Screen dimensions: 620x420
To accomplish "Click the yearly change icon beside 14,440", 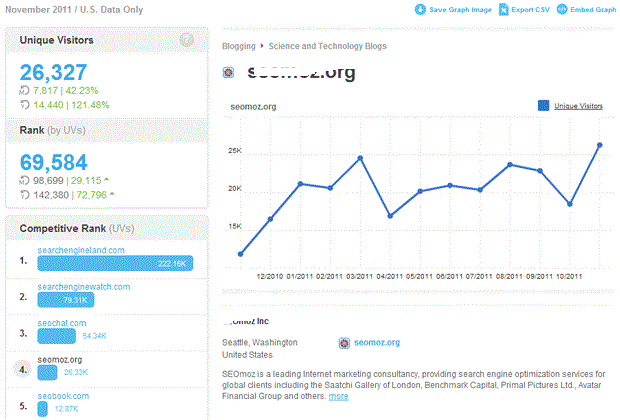I will coord(25,105).
